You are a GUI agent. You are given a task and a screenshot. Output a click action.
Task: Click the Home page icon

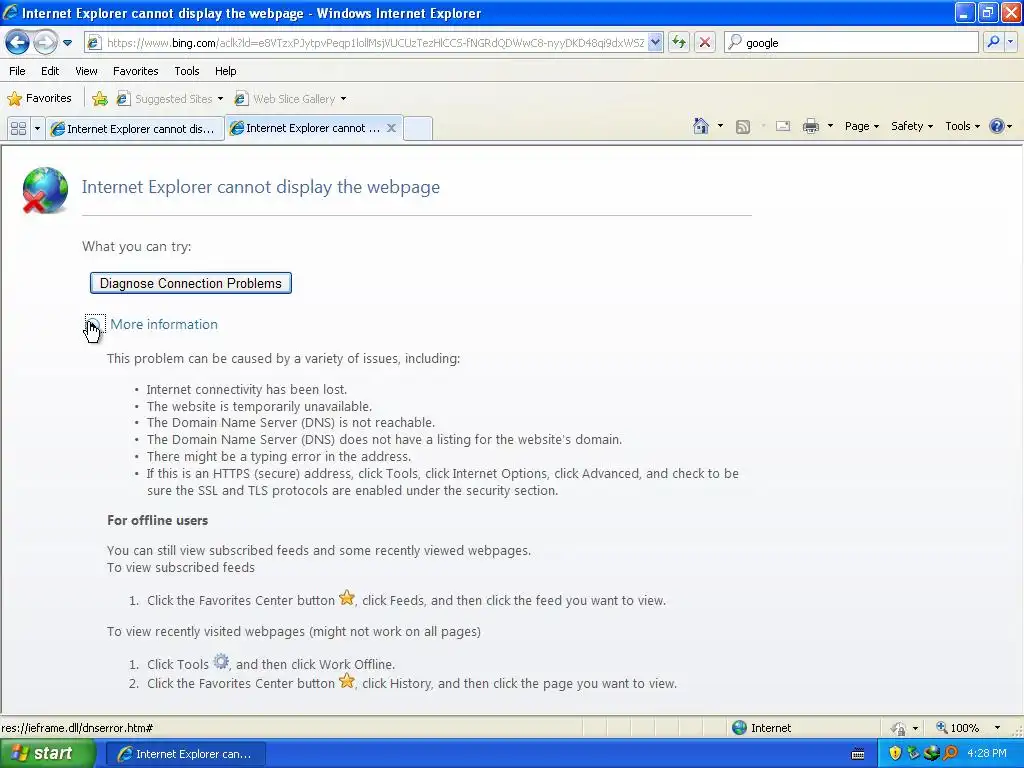point(701,126)
